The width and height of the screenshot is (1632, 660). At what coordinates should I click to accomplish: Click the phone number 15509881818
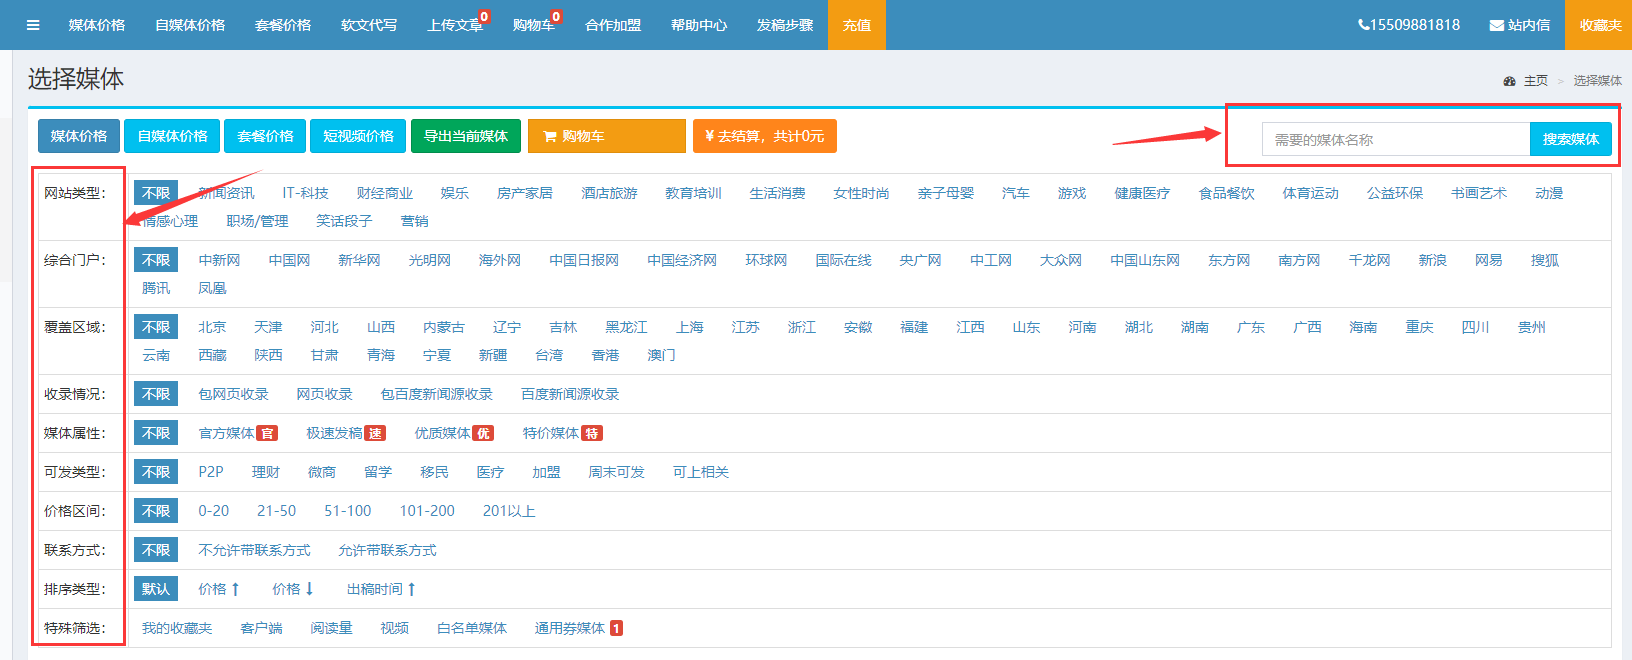[x=1409, y=25]
